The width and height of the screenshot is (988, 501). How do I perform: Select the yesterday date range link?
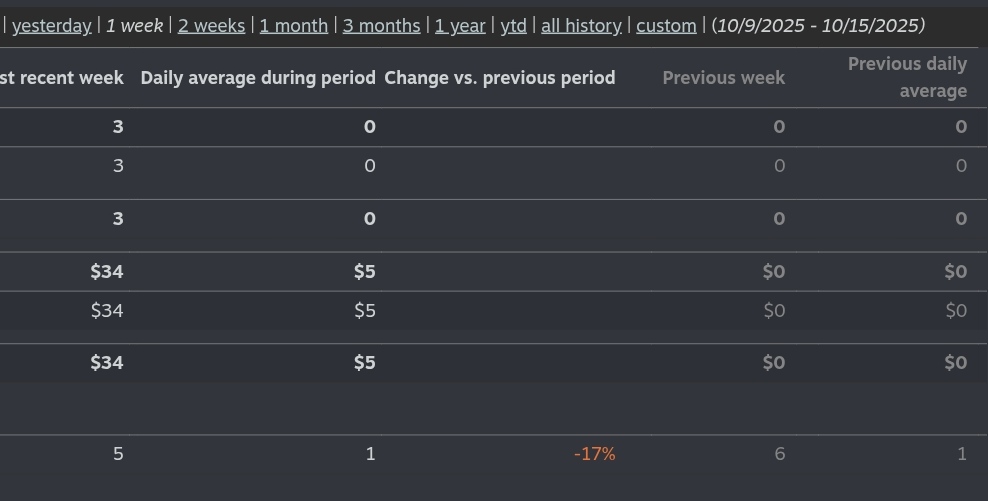(52, 26)
